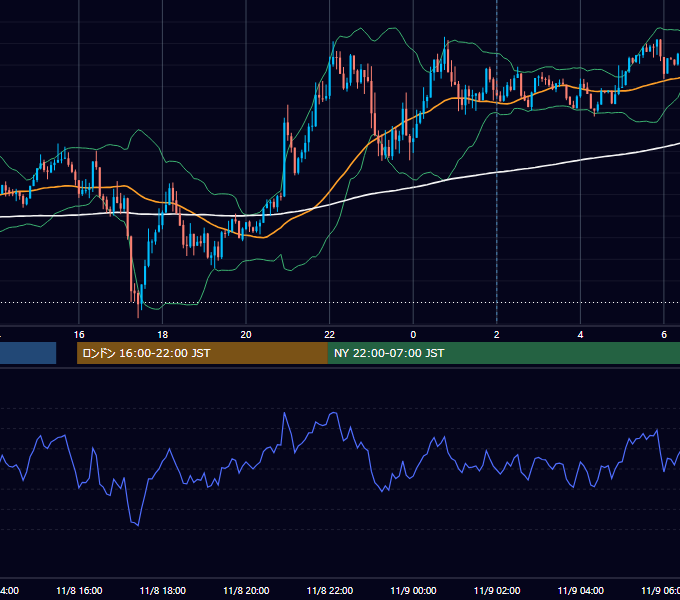Click the 11/9 04:00 date label

pos(581,591)
